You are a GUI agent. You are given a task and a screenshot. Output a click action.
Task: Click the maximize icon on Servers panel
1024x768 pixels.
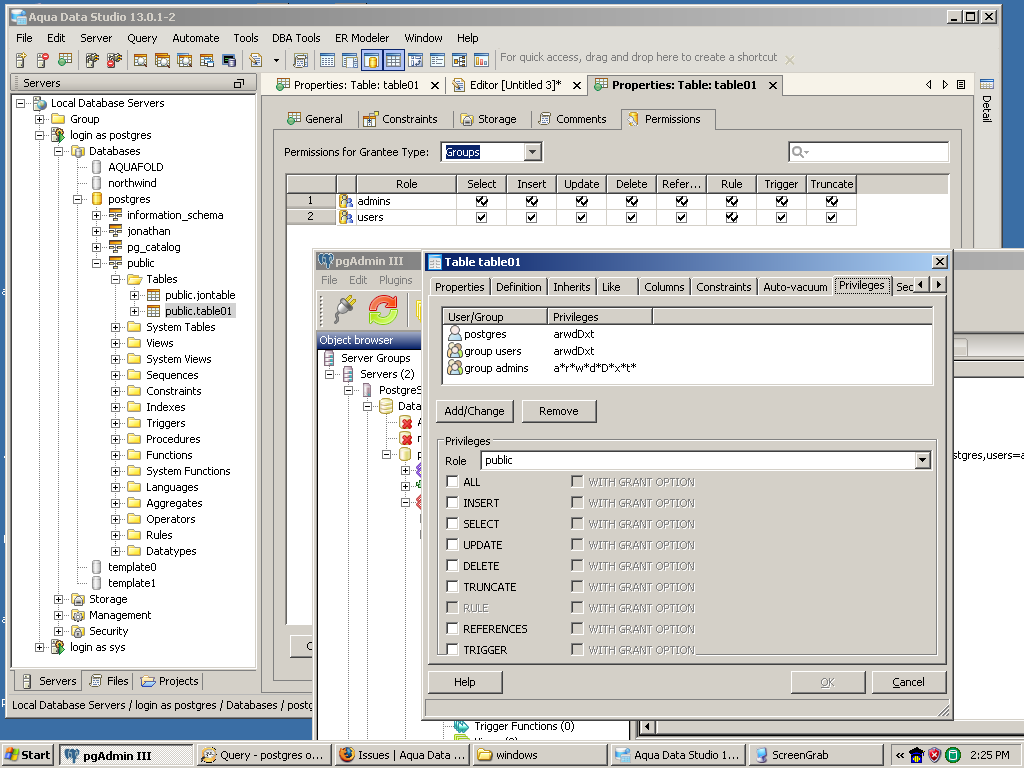pyautogui.click(x=239, y=84)
